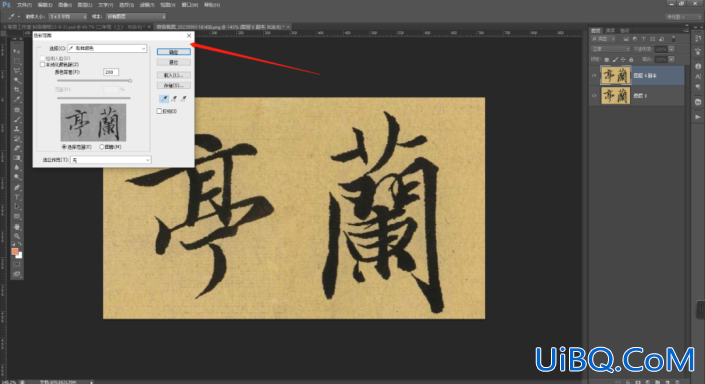Hide the 图层 0 副本 layer
This screenshot has width=705, height=384.
[x=594, y=76]
